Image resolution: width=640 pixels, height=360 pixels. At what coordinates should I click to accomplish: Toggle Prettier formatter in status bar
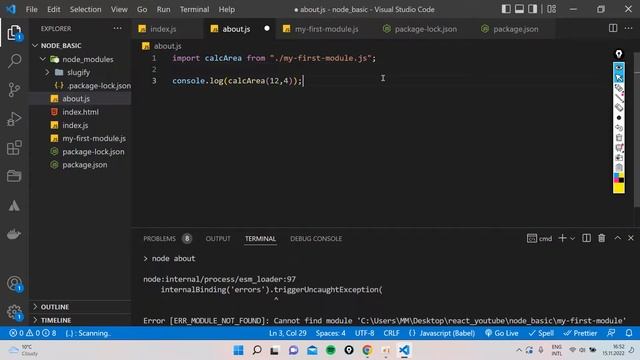[x=580, y=333]
